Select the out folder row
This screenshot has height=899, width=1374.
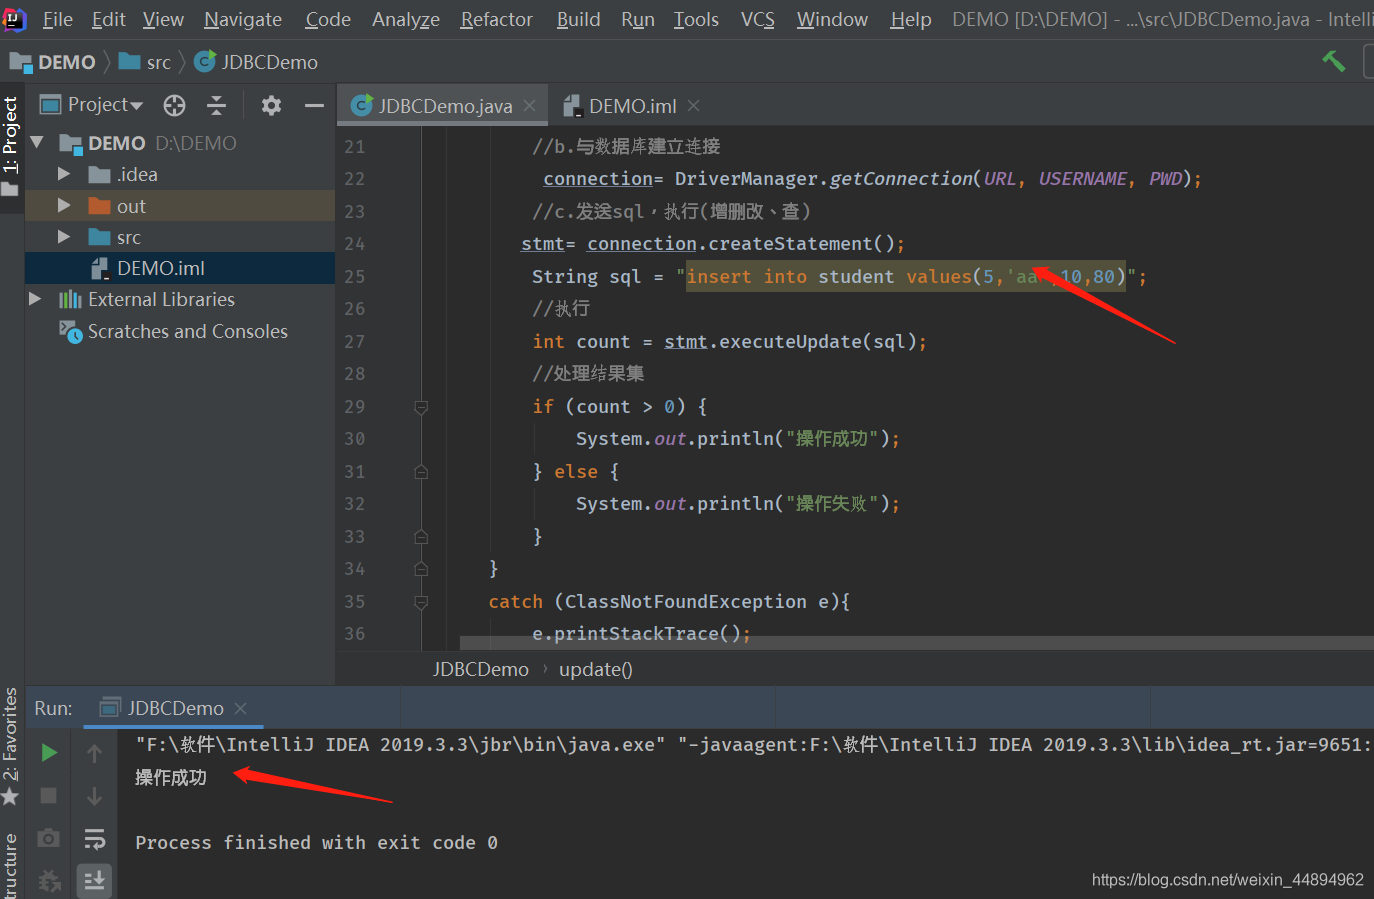[x=180, y=205]
